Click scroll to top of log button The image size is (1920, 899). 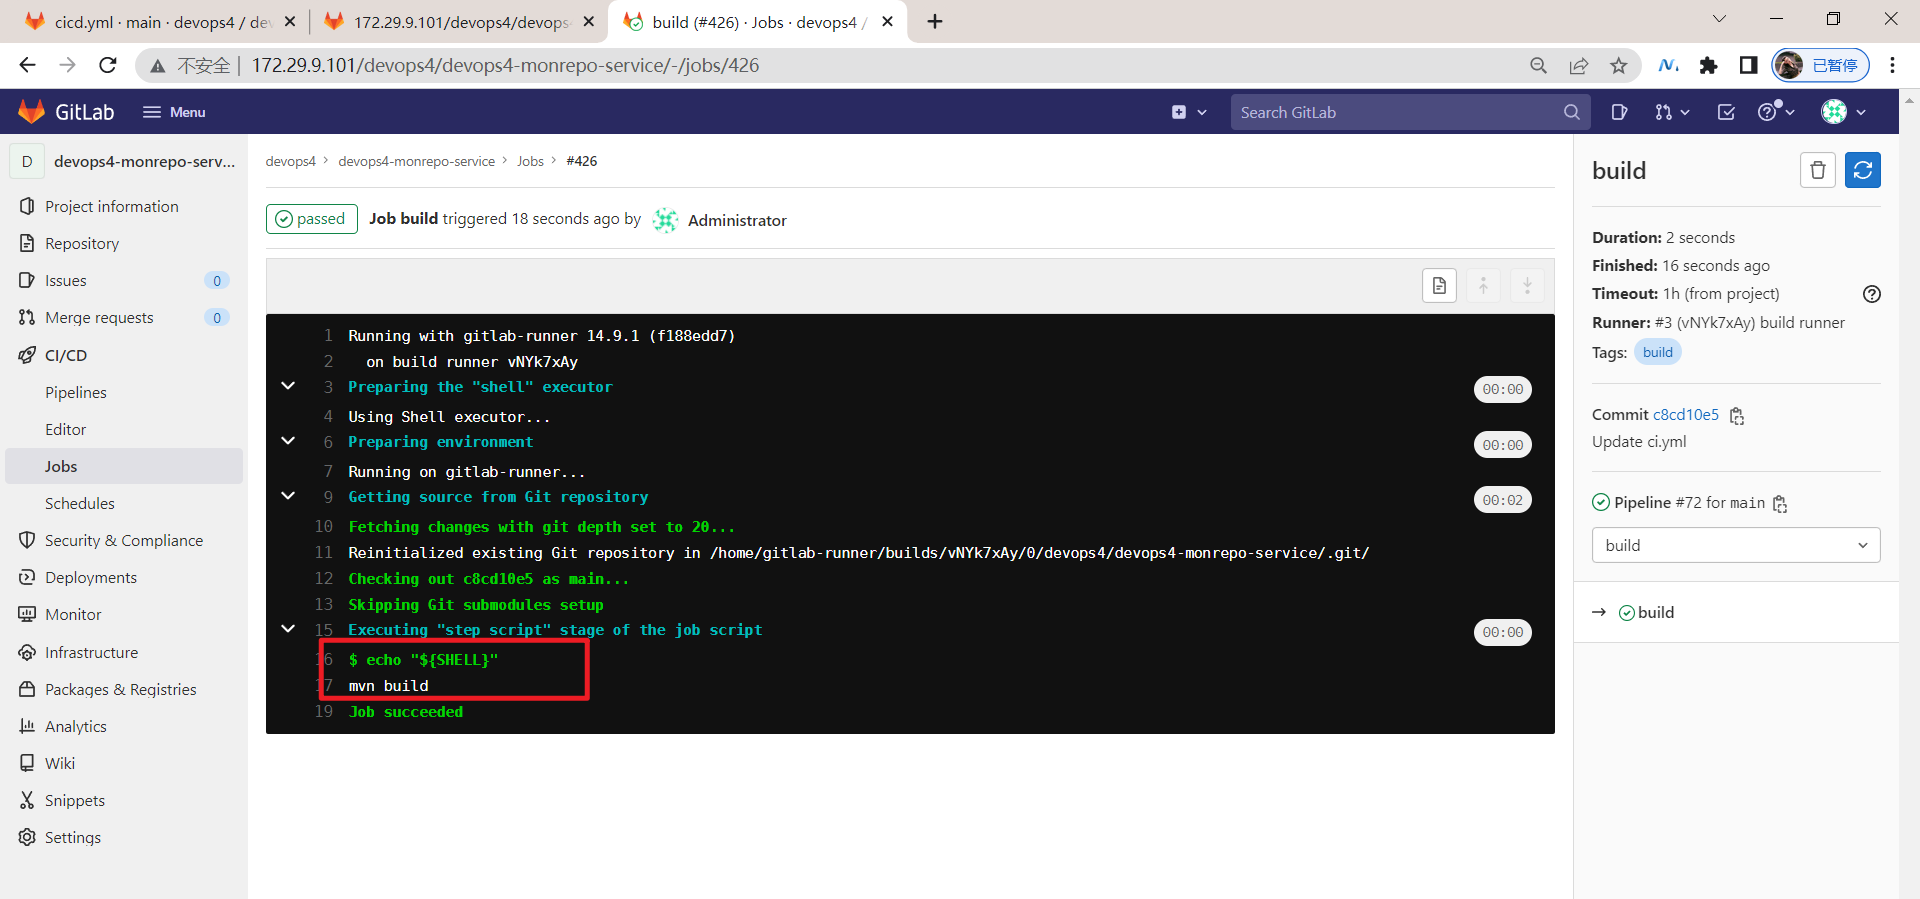[1483, 286]
